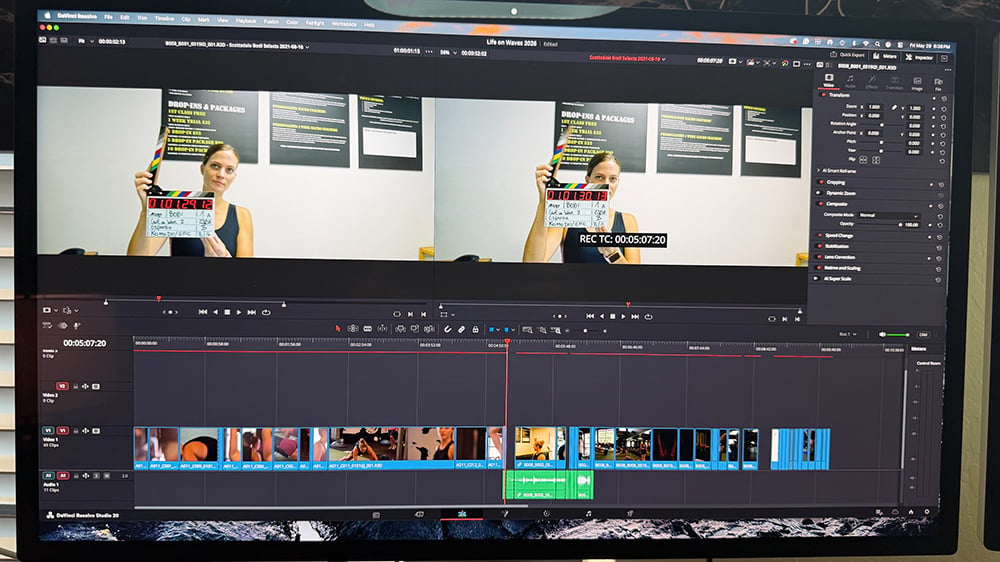Toggle the Lens Correction switch
The height and width of the screenshot is (562, 1000).
pyautogui.click(x=820, y=256)
